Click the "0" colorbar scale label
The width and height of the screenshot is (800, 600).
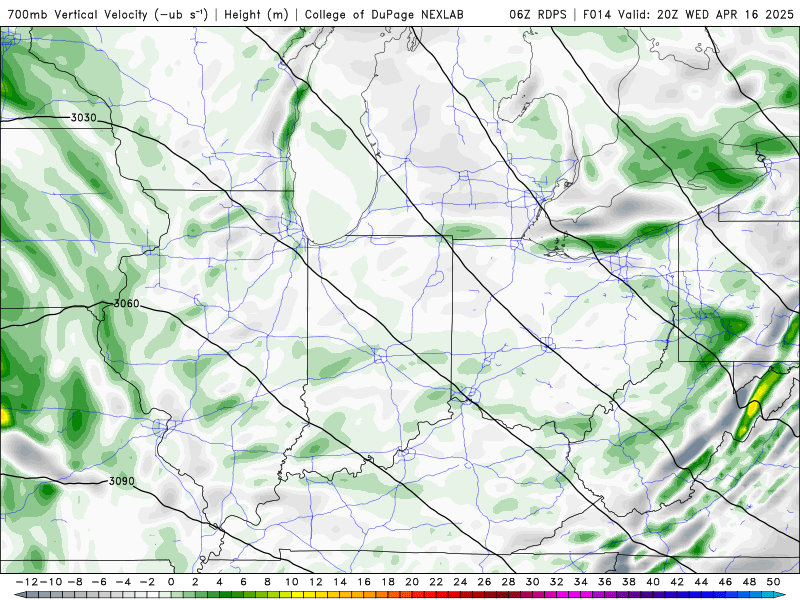click(x=171, y=582)
